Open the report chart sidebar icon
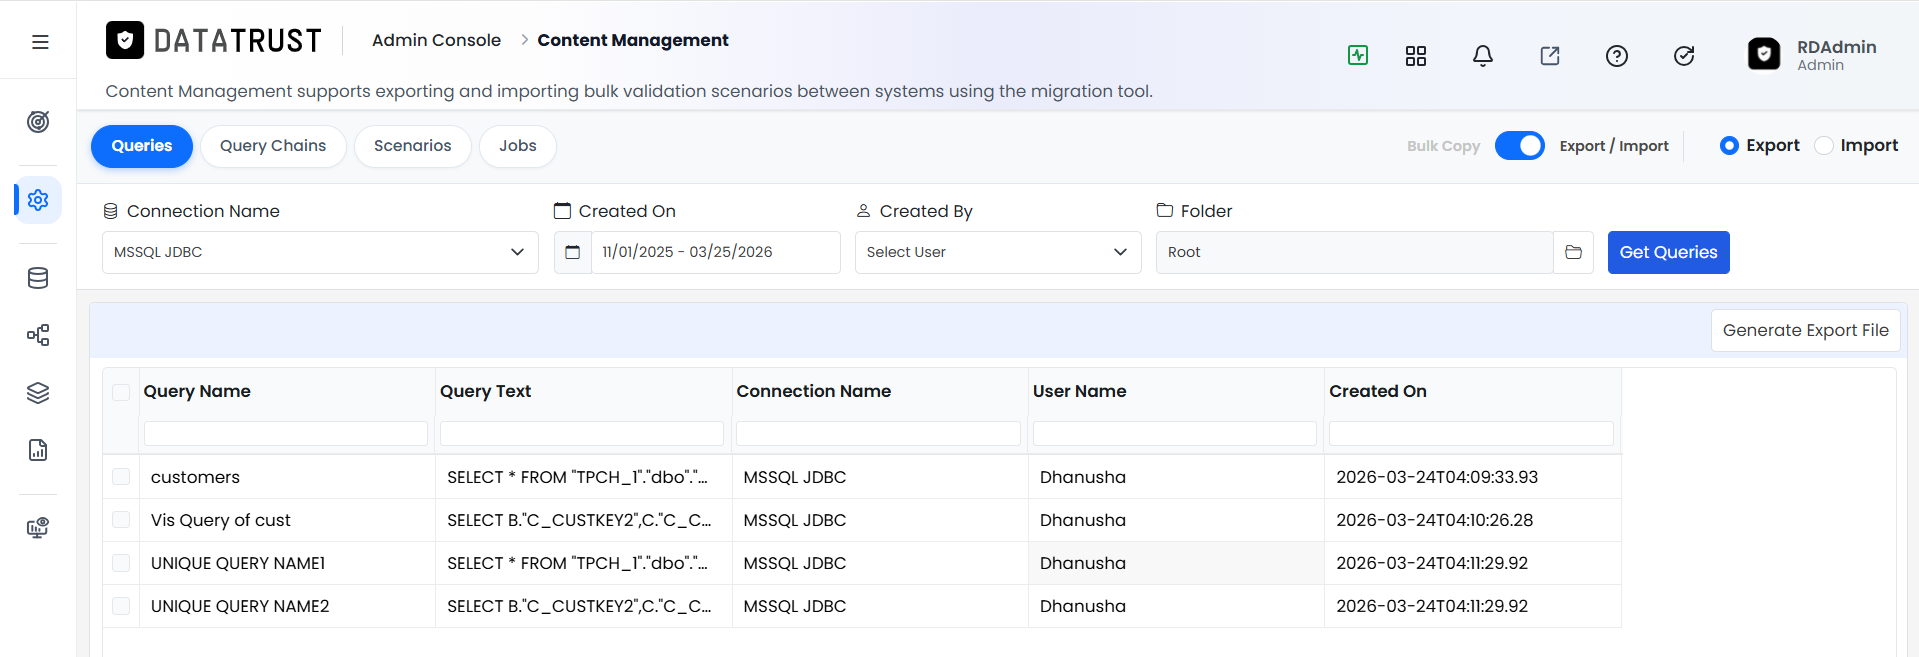Screen dimensions: 1919x657 [38, 450]
